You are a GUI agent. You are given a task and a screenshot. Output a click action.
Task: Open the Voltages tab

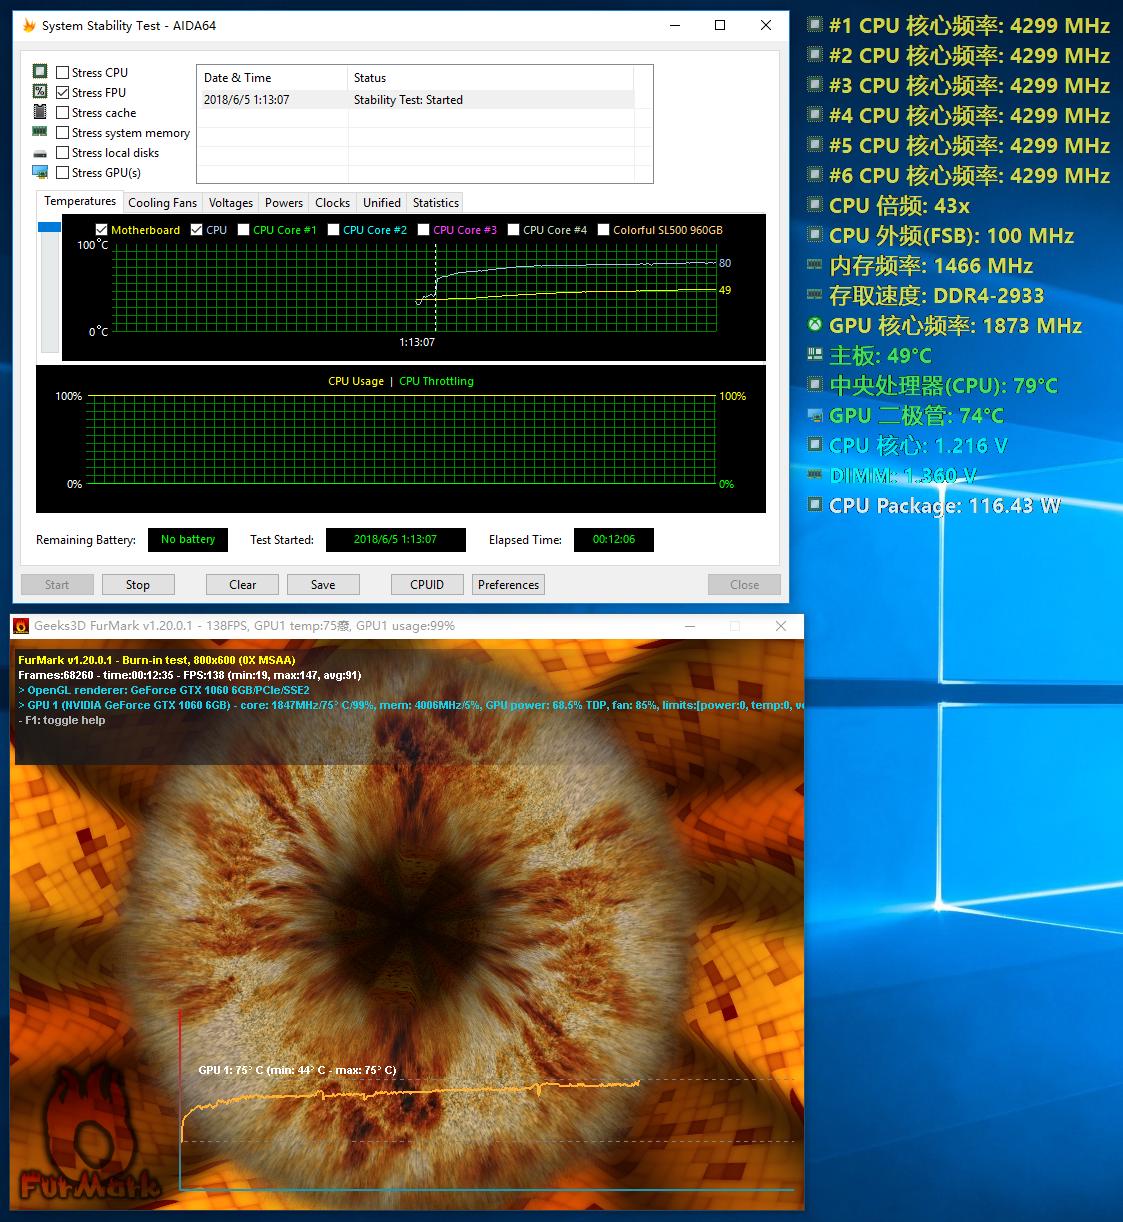click(231, 202)
